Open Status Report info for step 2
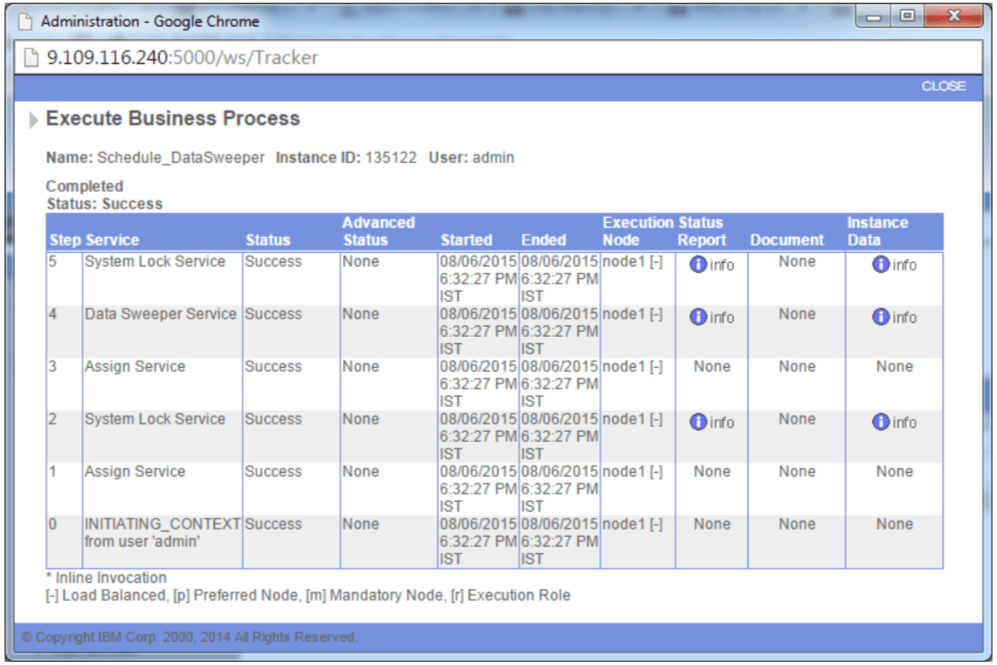Image resolution: width=997 pixels, height=665 pixels. tap(712, 422)
